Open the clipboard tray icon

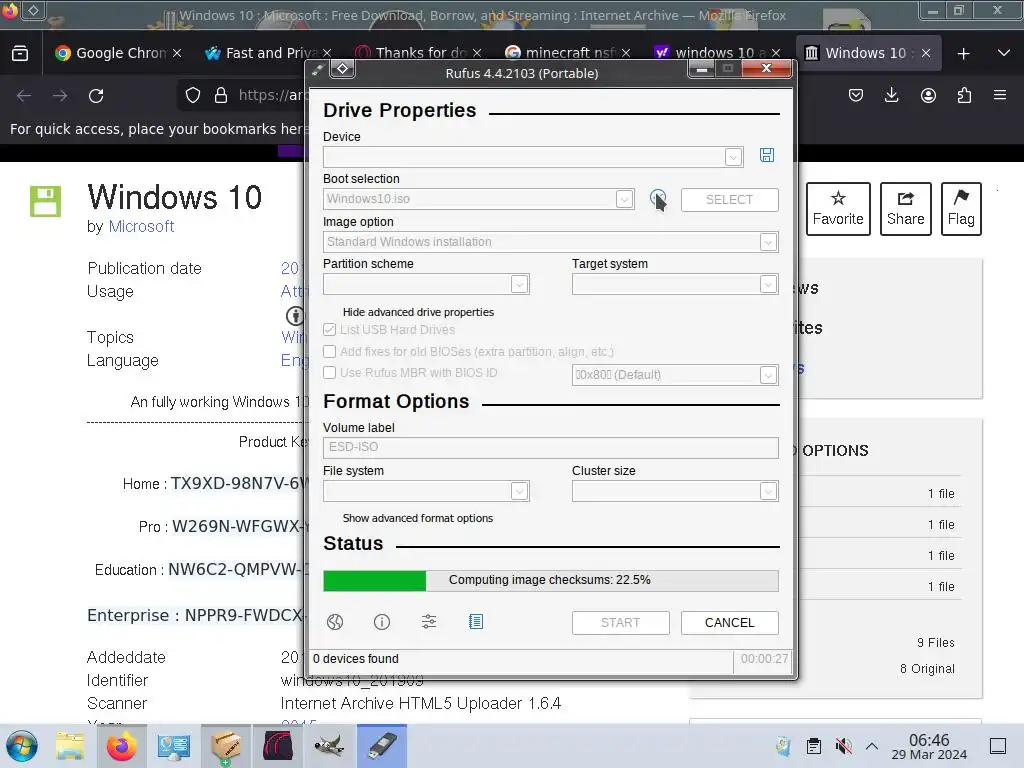coord(814,746)
